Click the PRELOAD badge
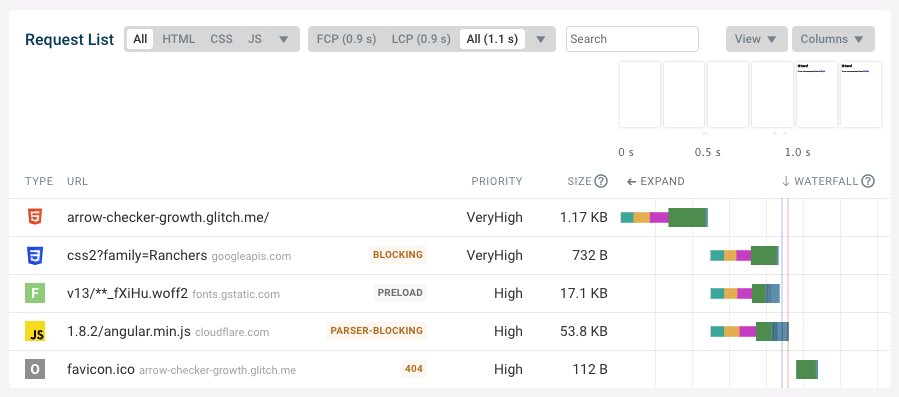 400,293
